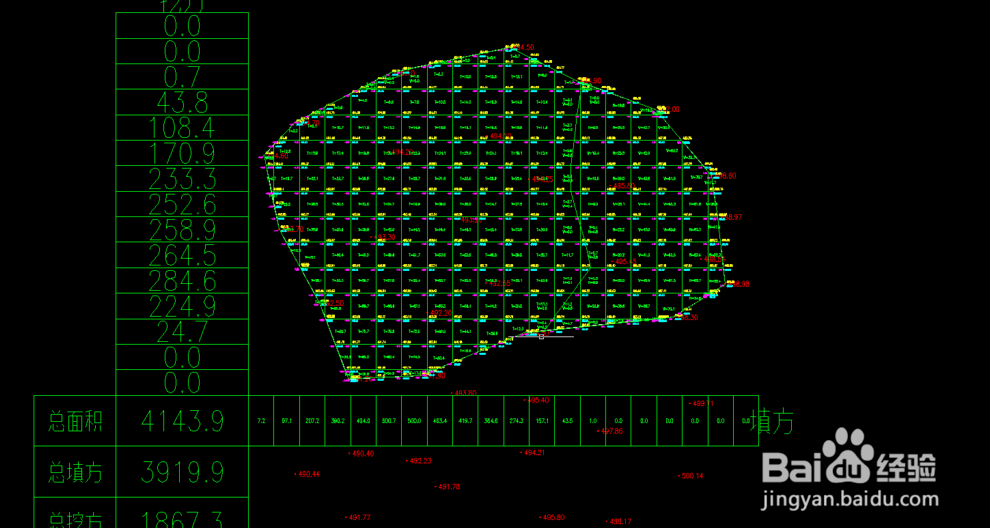
Task: Select the 500.7 cell in bottom row
Action: point(389,421)
